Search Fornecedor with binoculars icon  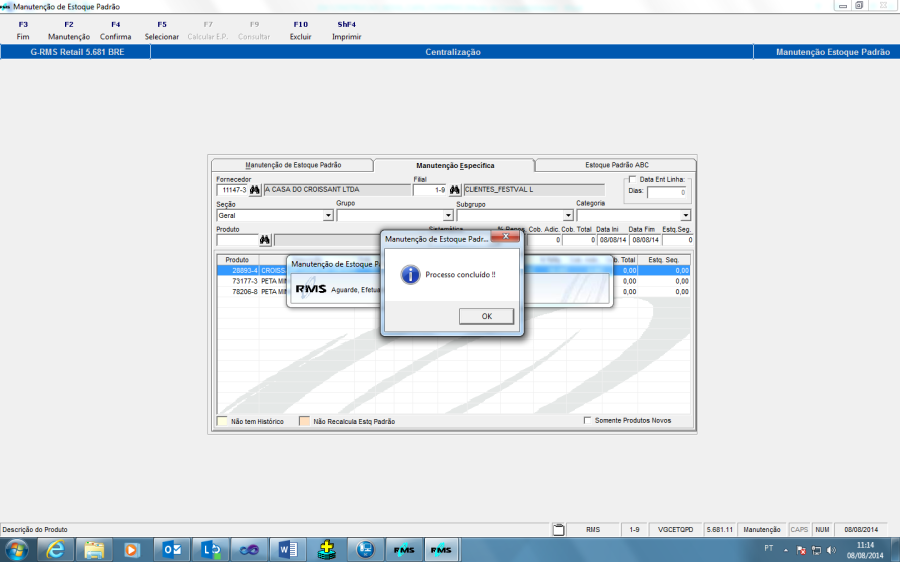(255, 189)
